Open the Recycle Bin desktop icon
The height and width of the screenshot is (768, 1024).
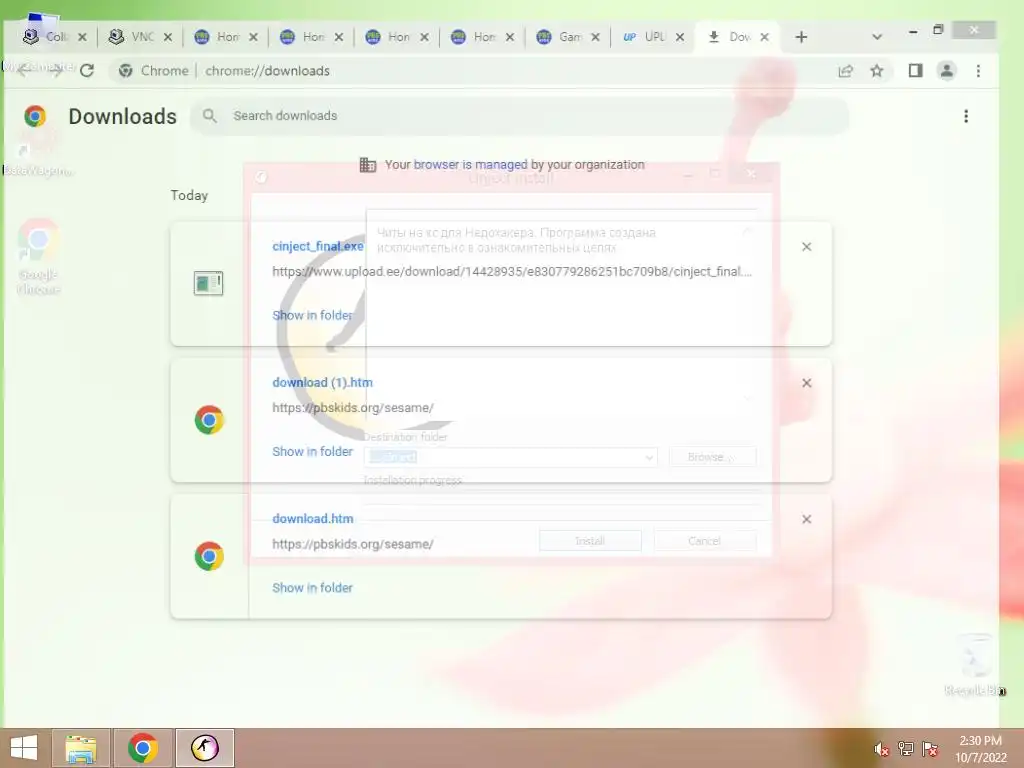point(976,664)
